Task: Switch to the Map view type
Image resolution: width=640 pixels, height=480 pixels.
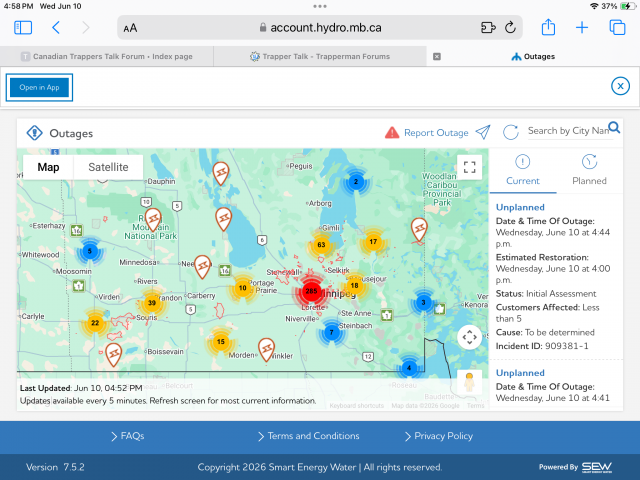Action: [48, 167]
